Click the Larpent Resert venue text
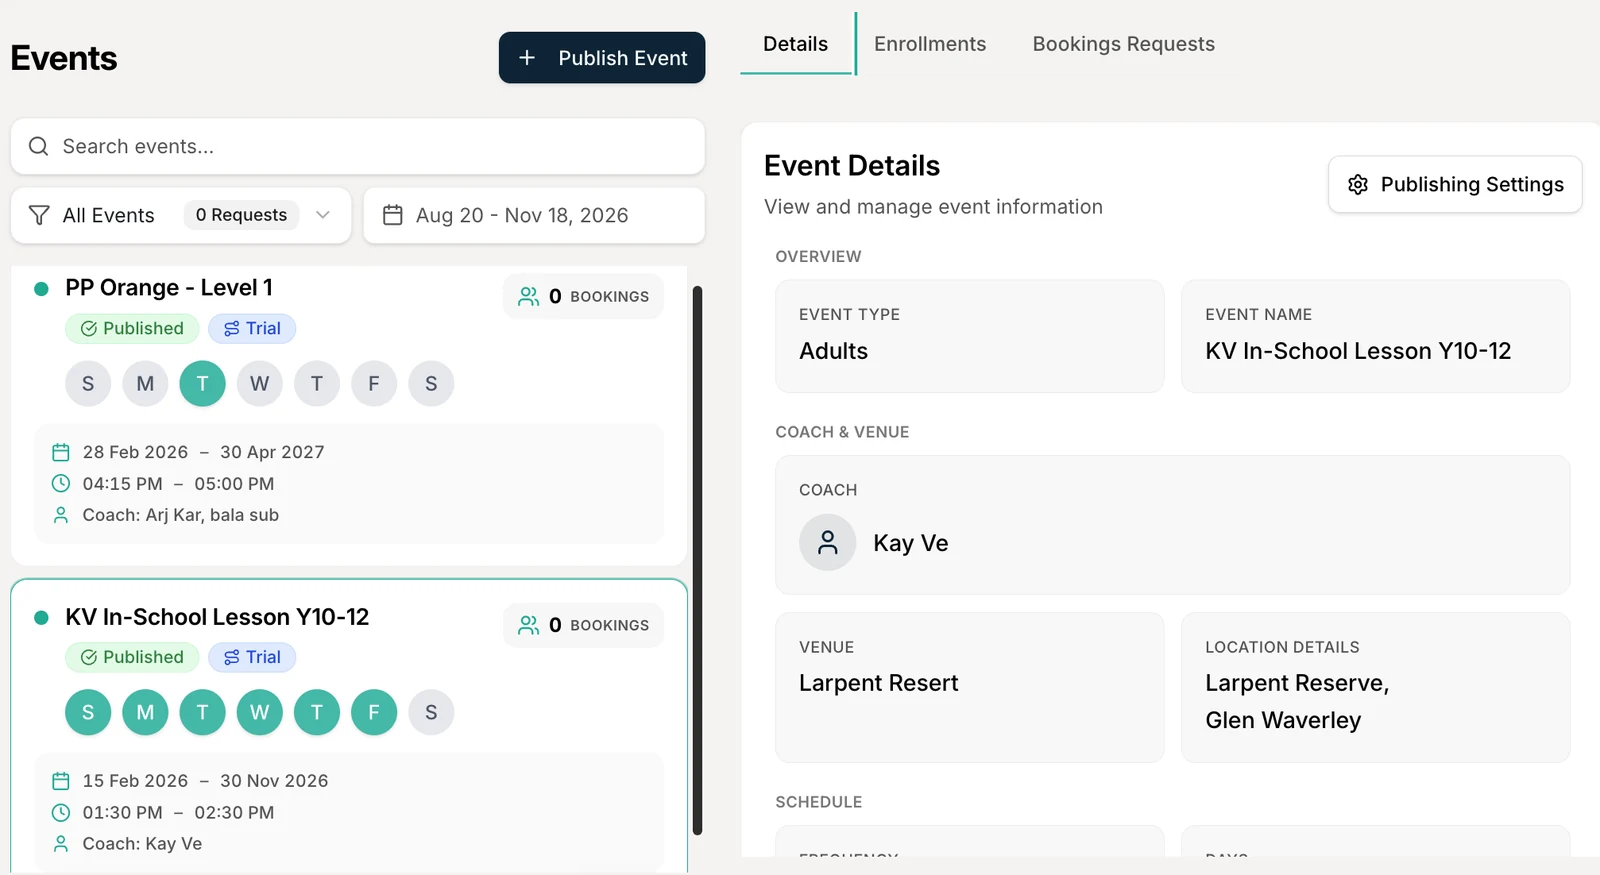Screen dimensions: 1600x875 click(x=879, y=683)
